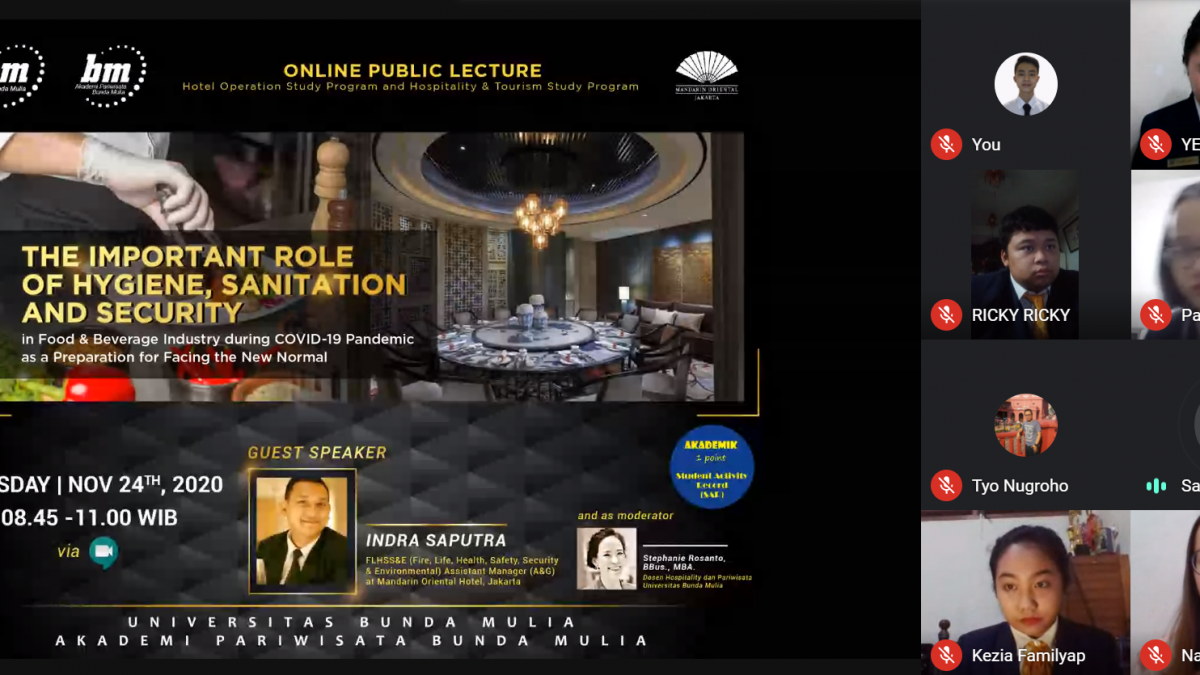Click the 'NOV 24TH, 2020' date text

[145, 485]
